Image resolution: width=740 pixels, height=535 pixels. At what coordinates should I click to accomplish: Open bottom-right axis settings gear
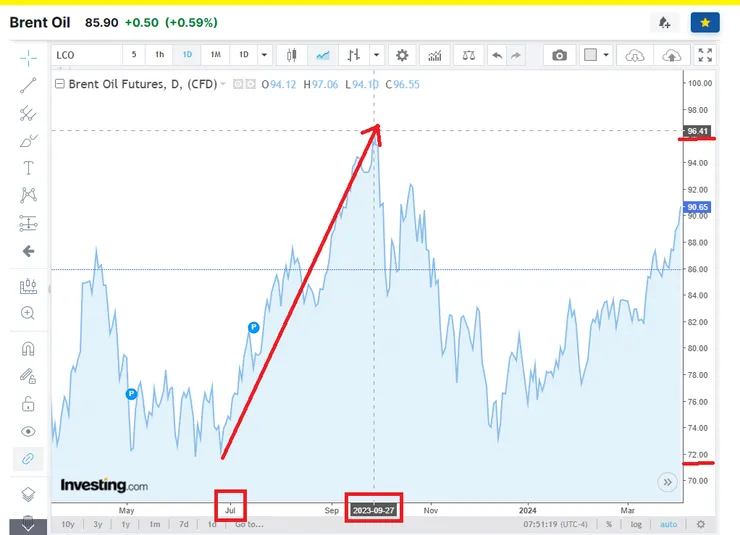pos(701,524)
